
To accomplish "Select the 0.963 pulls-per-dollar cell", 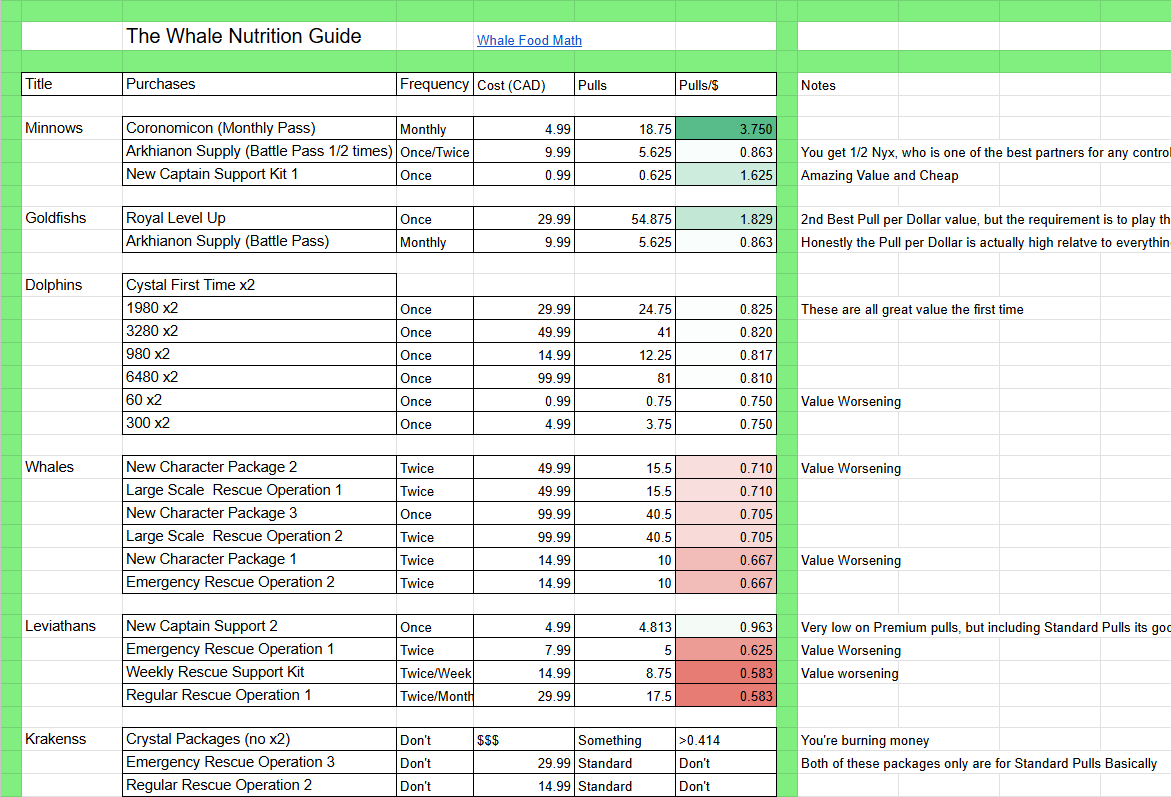I will point(726,627).
